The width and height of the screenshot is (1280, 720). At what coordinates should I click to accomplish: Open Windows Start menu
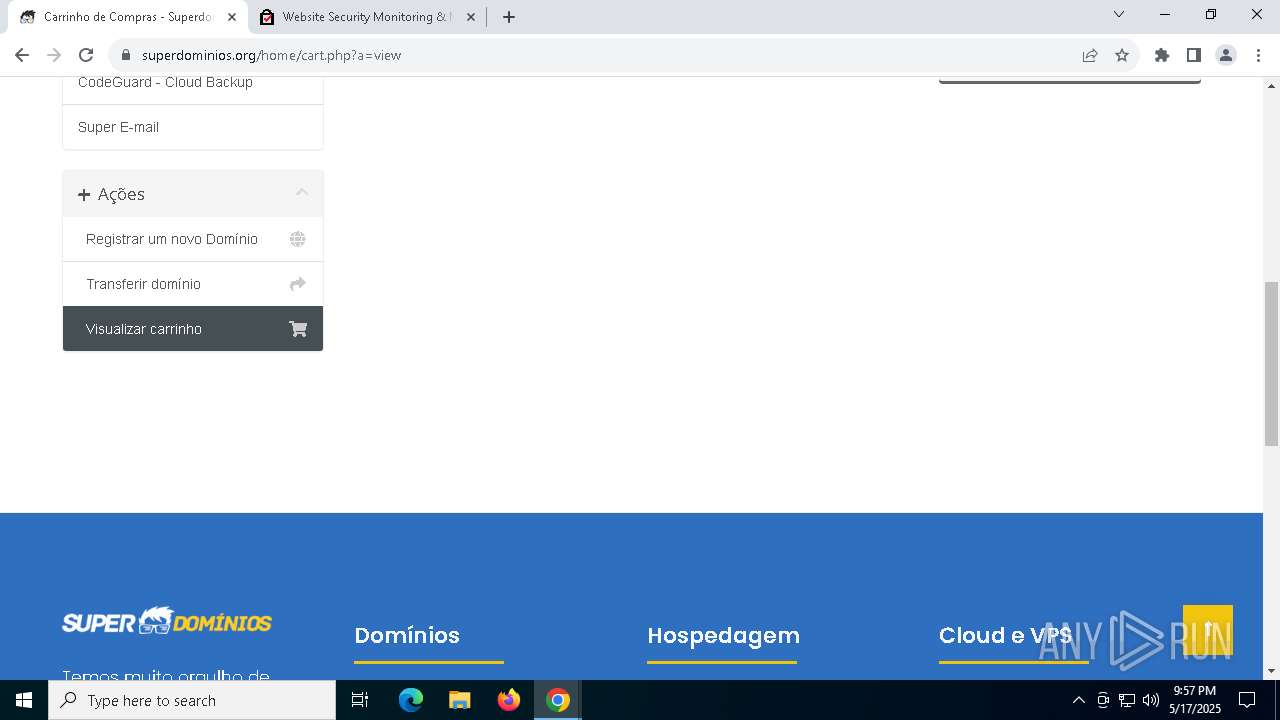(24, 700)
